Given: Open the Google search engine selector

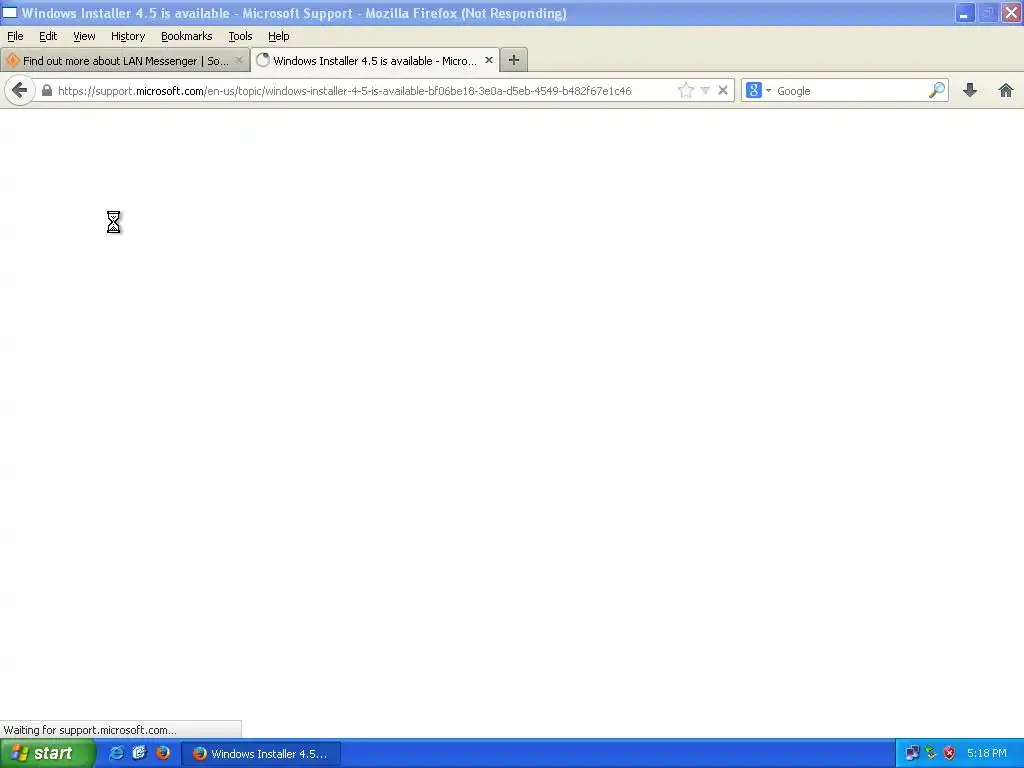Looking at the screenshot, I should click(x=758, y=90).
